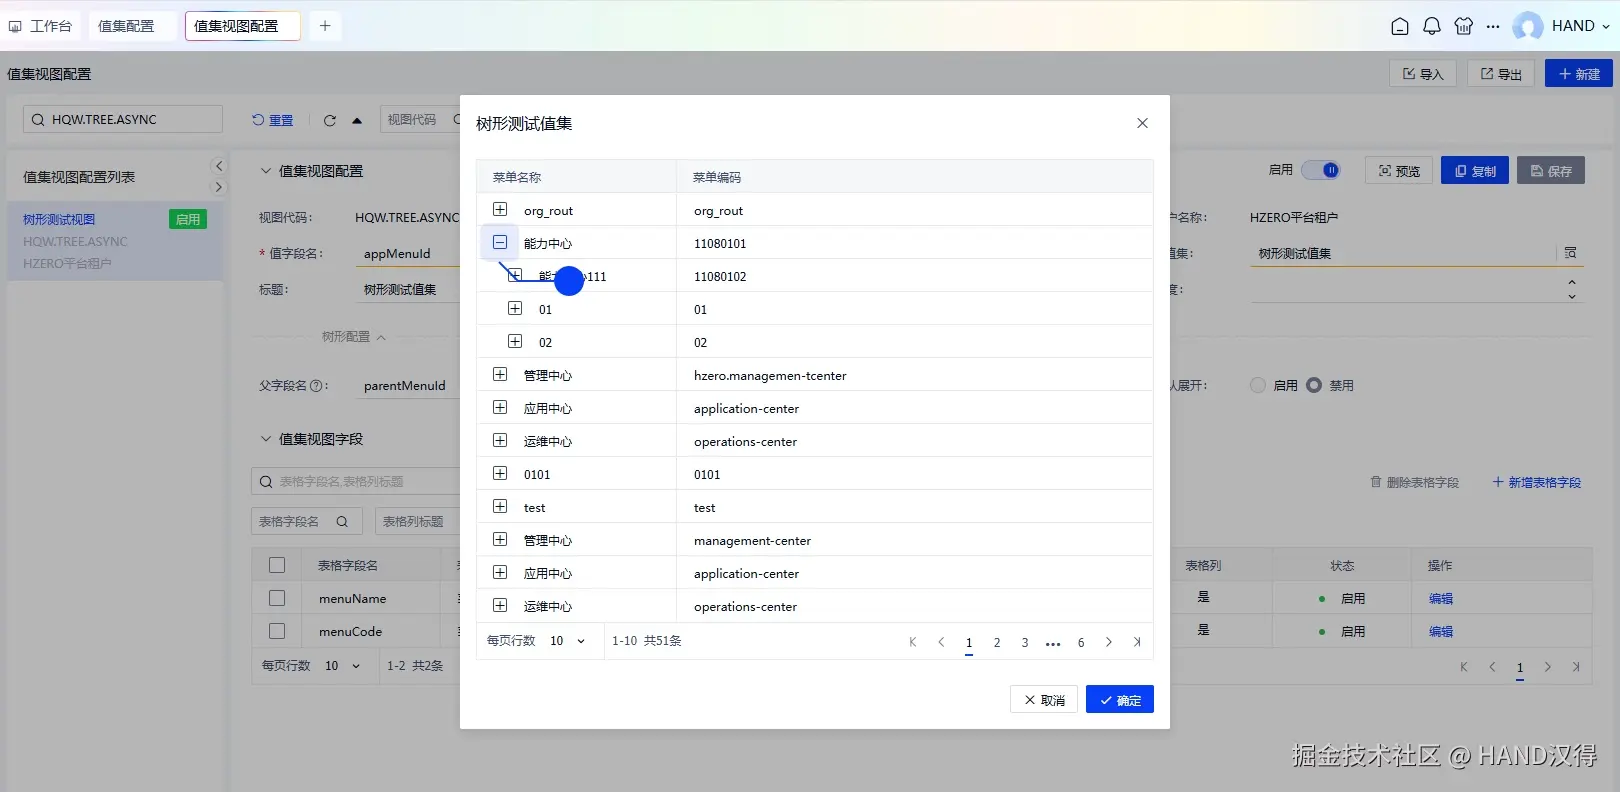Check the menuCode row checkbox

(277, 631)
